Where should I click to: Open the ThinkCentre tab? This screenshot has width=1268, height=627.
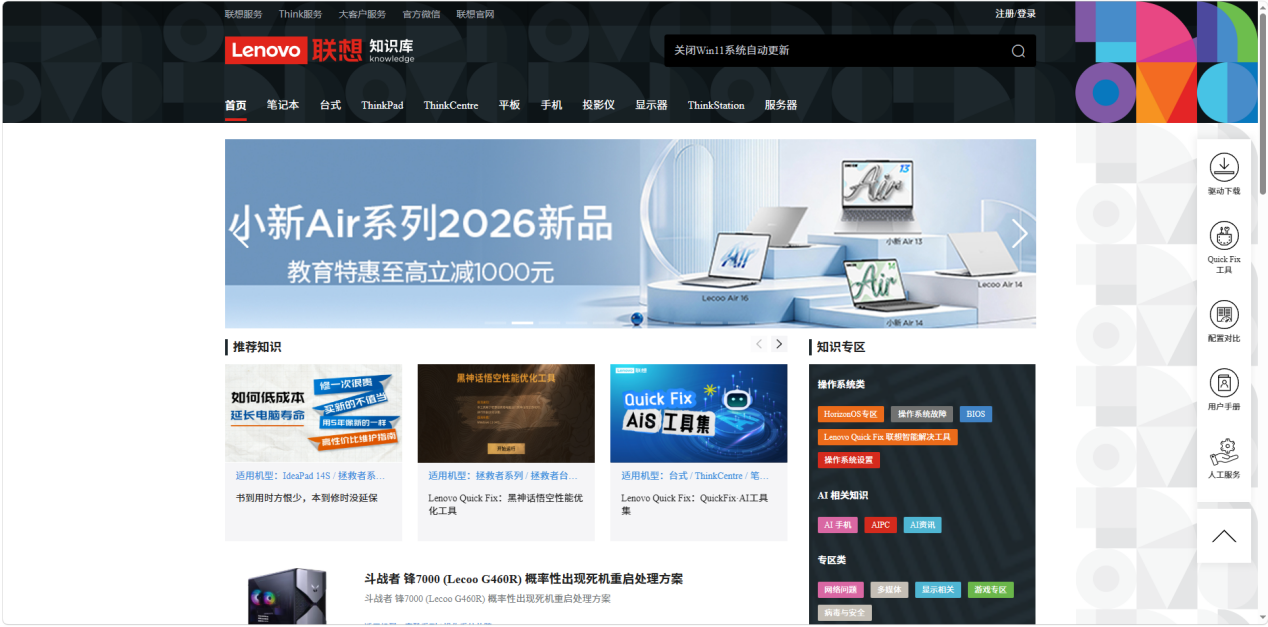click(x=451, y=105)
